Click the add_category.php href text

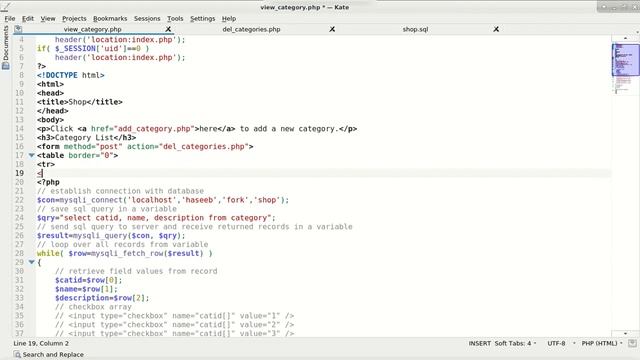pos(154,129)
